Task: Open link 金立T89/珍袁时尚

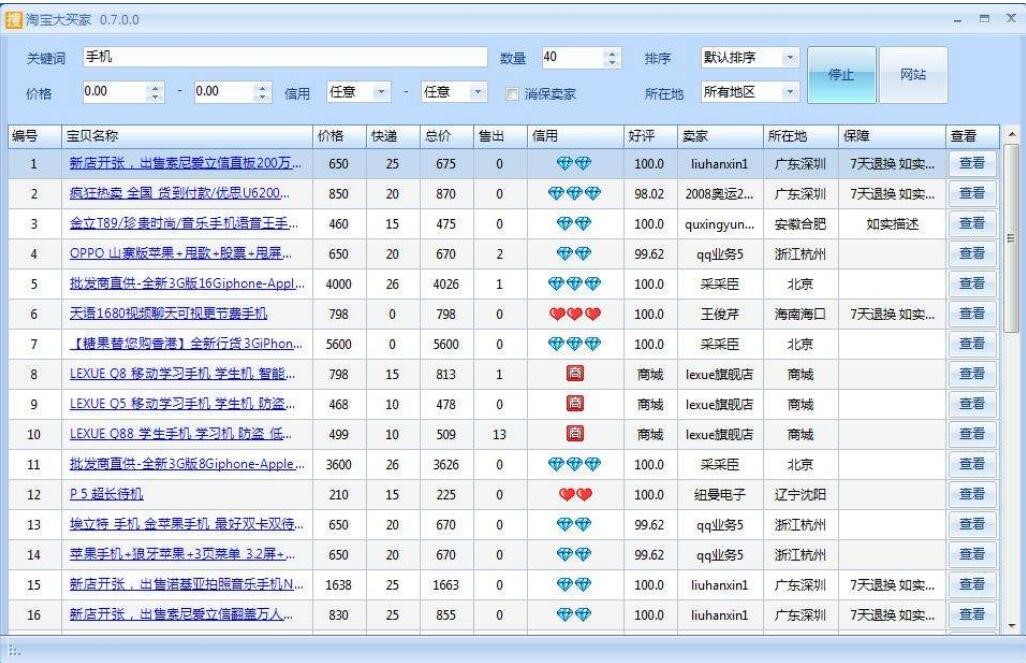Action: (x=183, y=224)
